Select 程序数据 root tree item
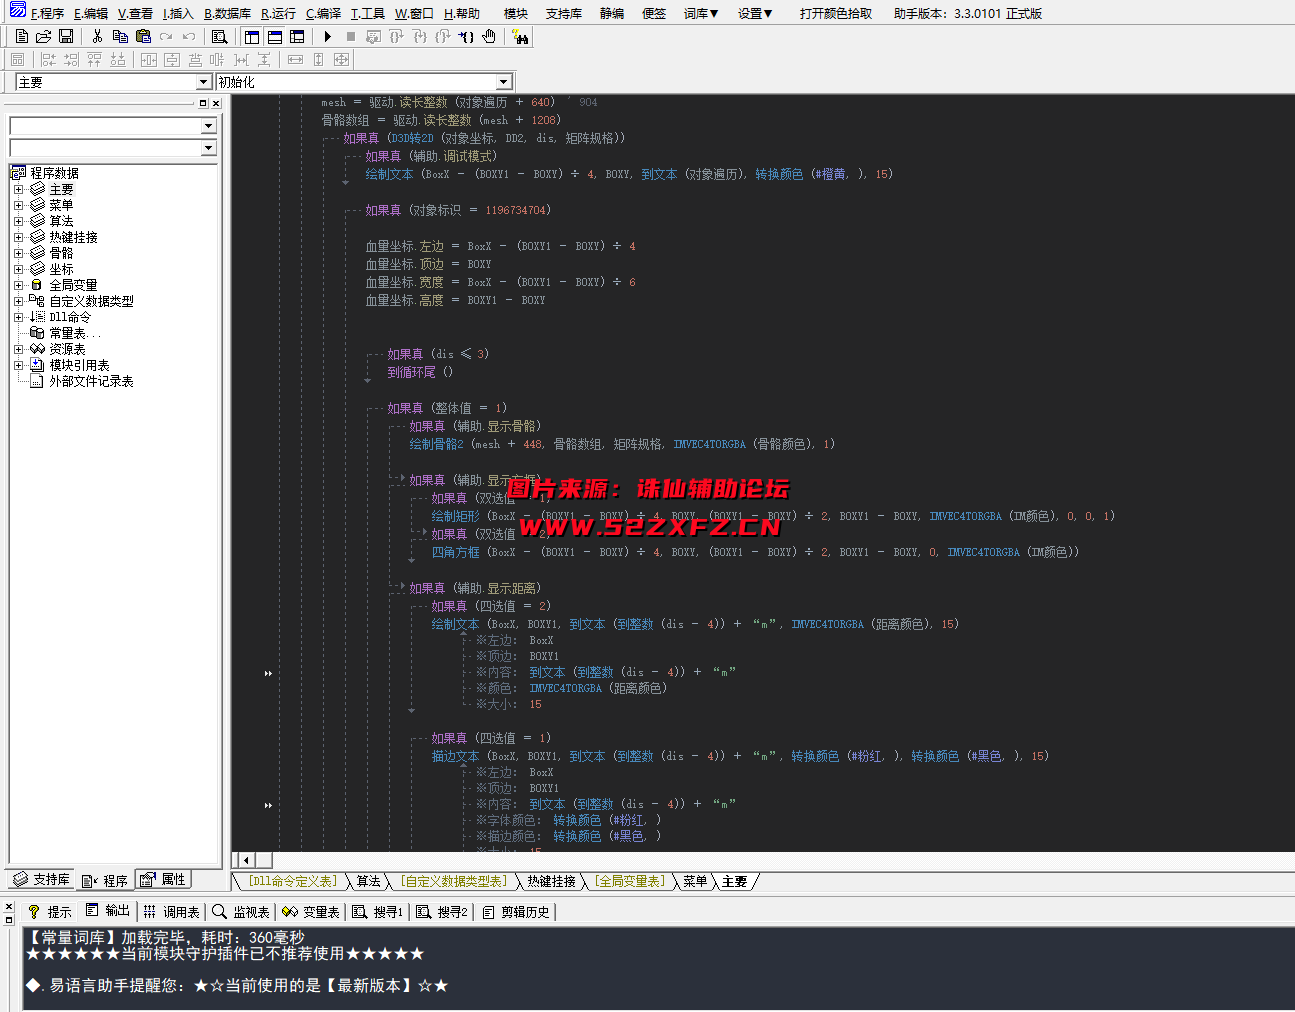 54,173
